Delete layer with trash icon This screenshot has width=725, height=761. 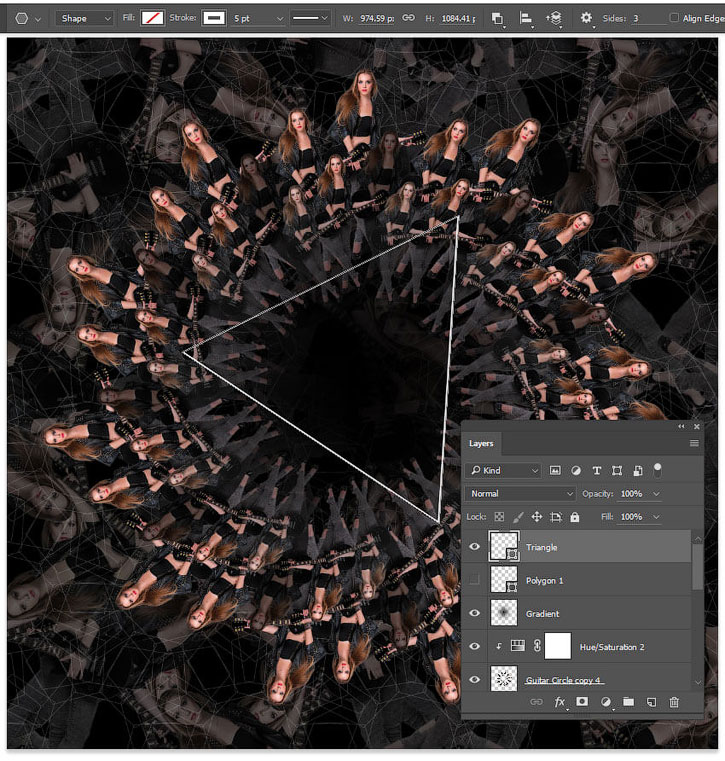point(674,702)
